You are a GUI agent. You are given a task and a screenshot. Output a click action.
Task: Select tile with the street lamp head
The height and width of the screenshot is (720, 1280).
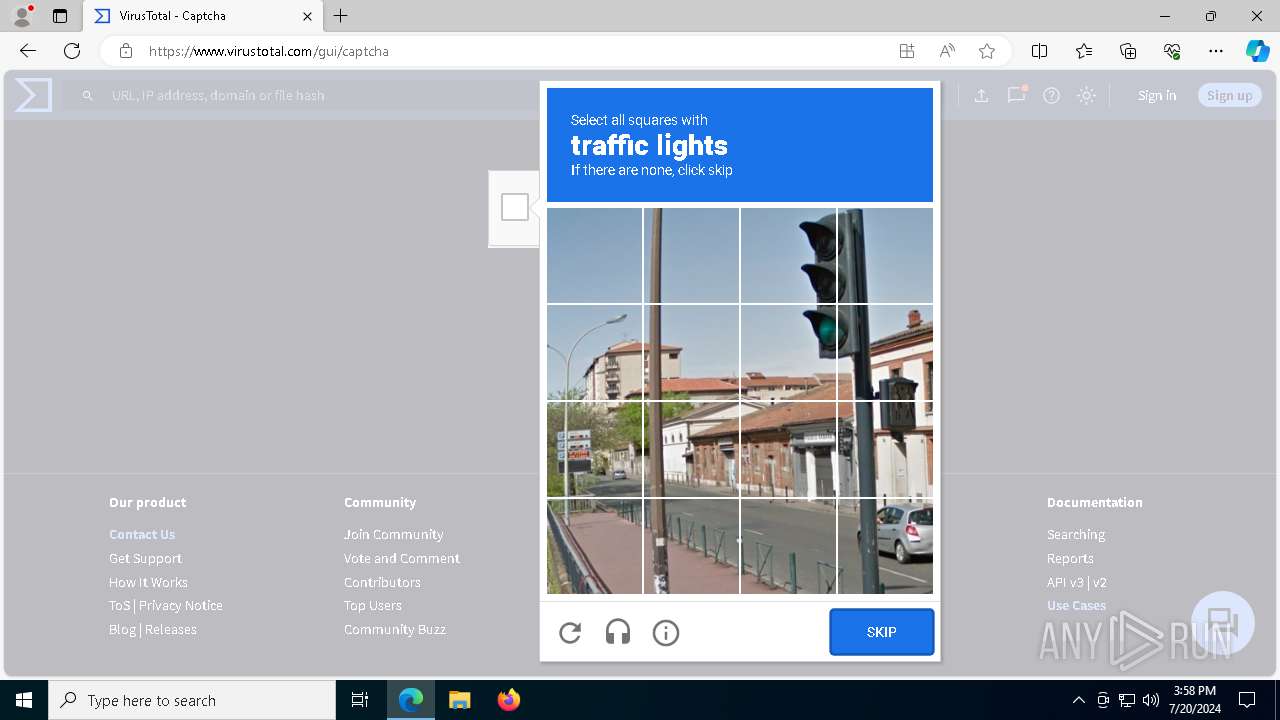[594, 352]
